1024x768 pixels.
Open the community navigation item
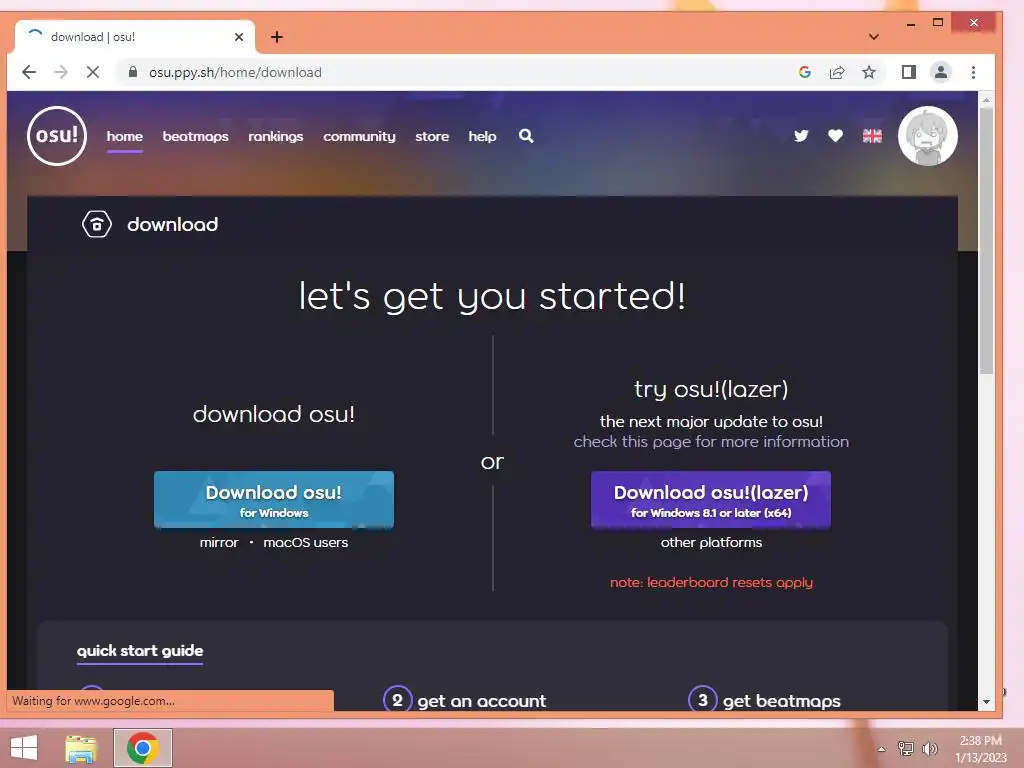(359, 136)
